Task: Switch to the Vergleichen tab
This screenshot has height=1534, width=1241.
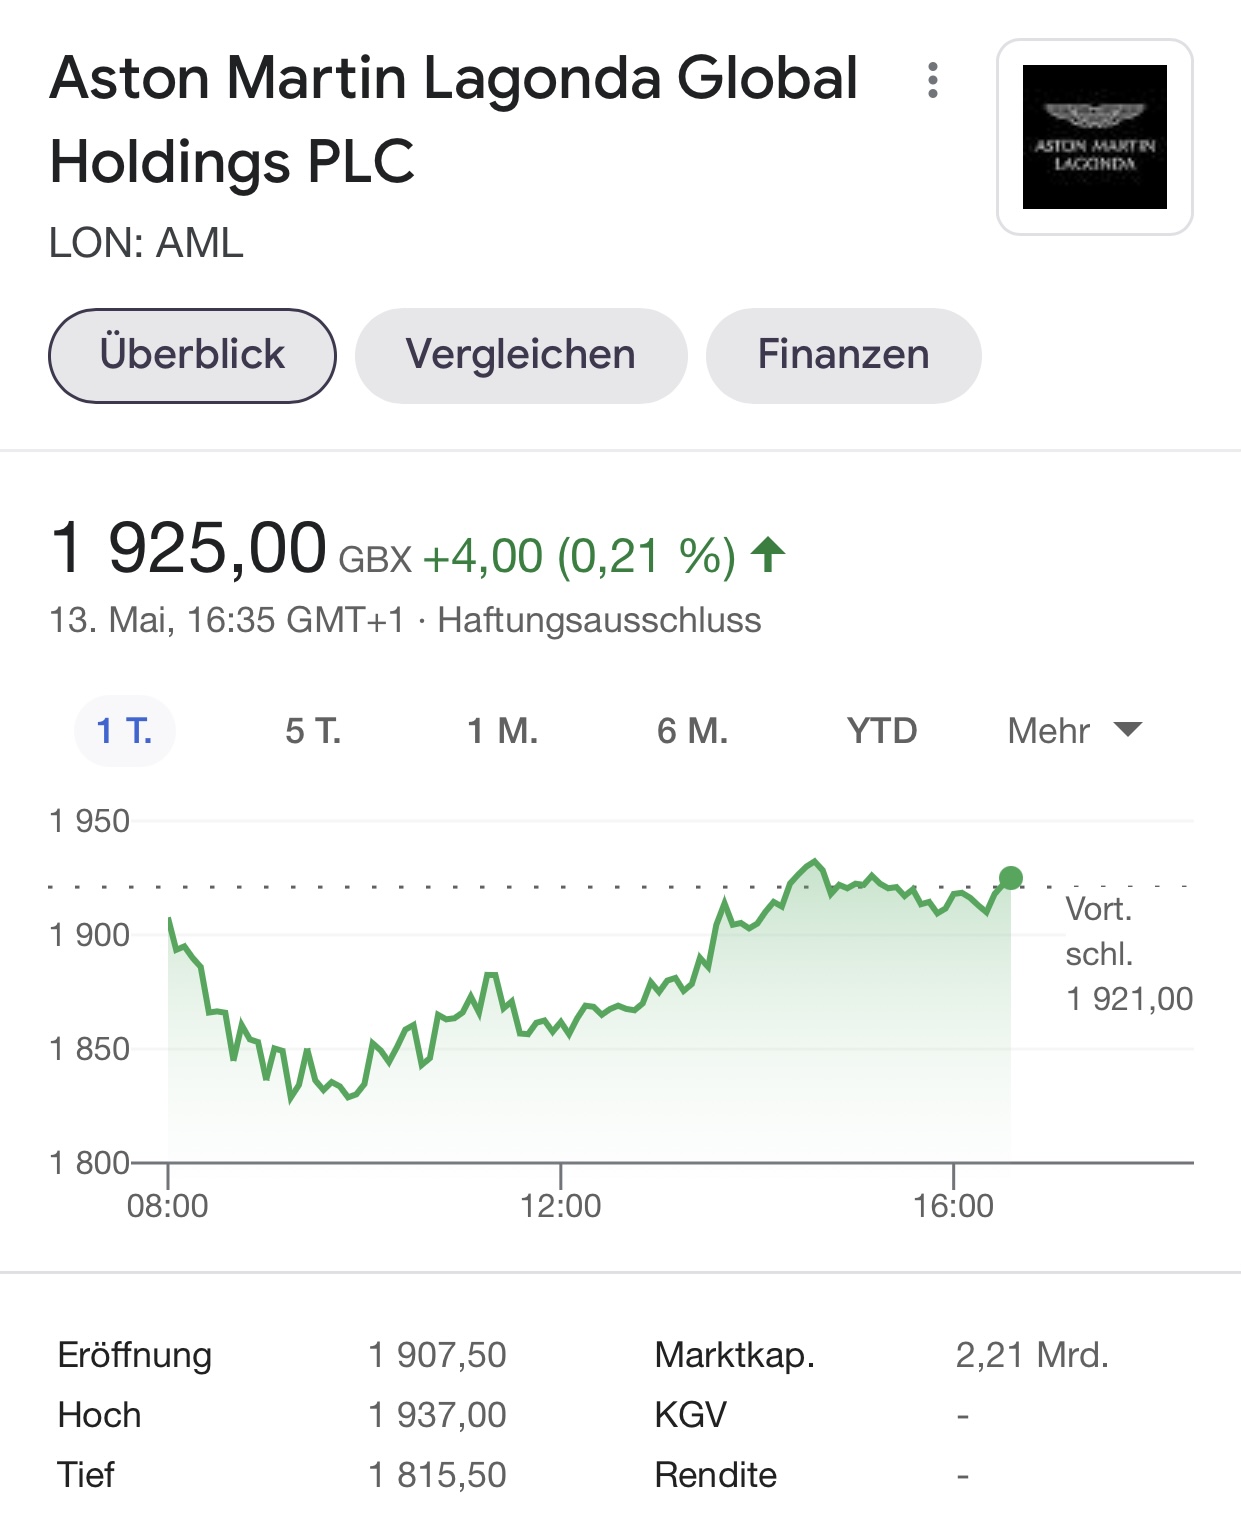Action: click(x=520, y=355)
